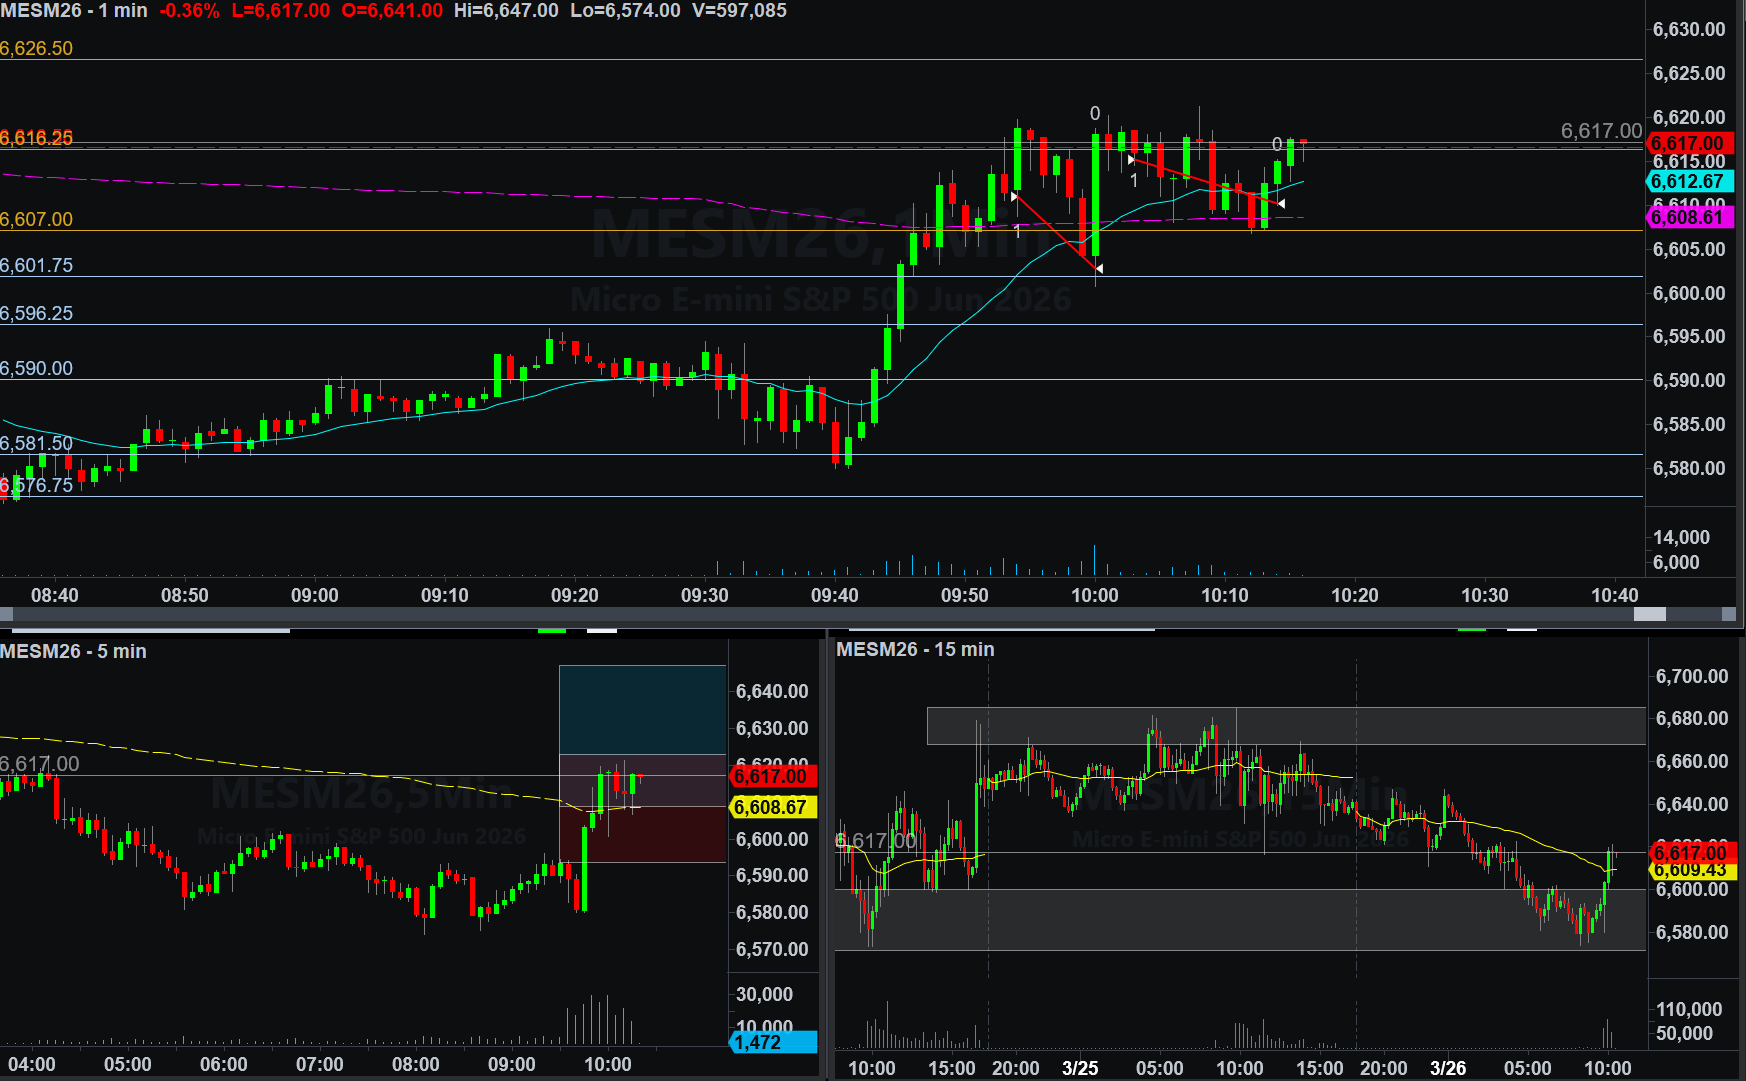Select the MESM26 - 1 min chart title

pos(74,11)
